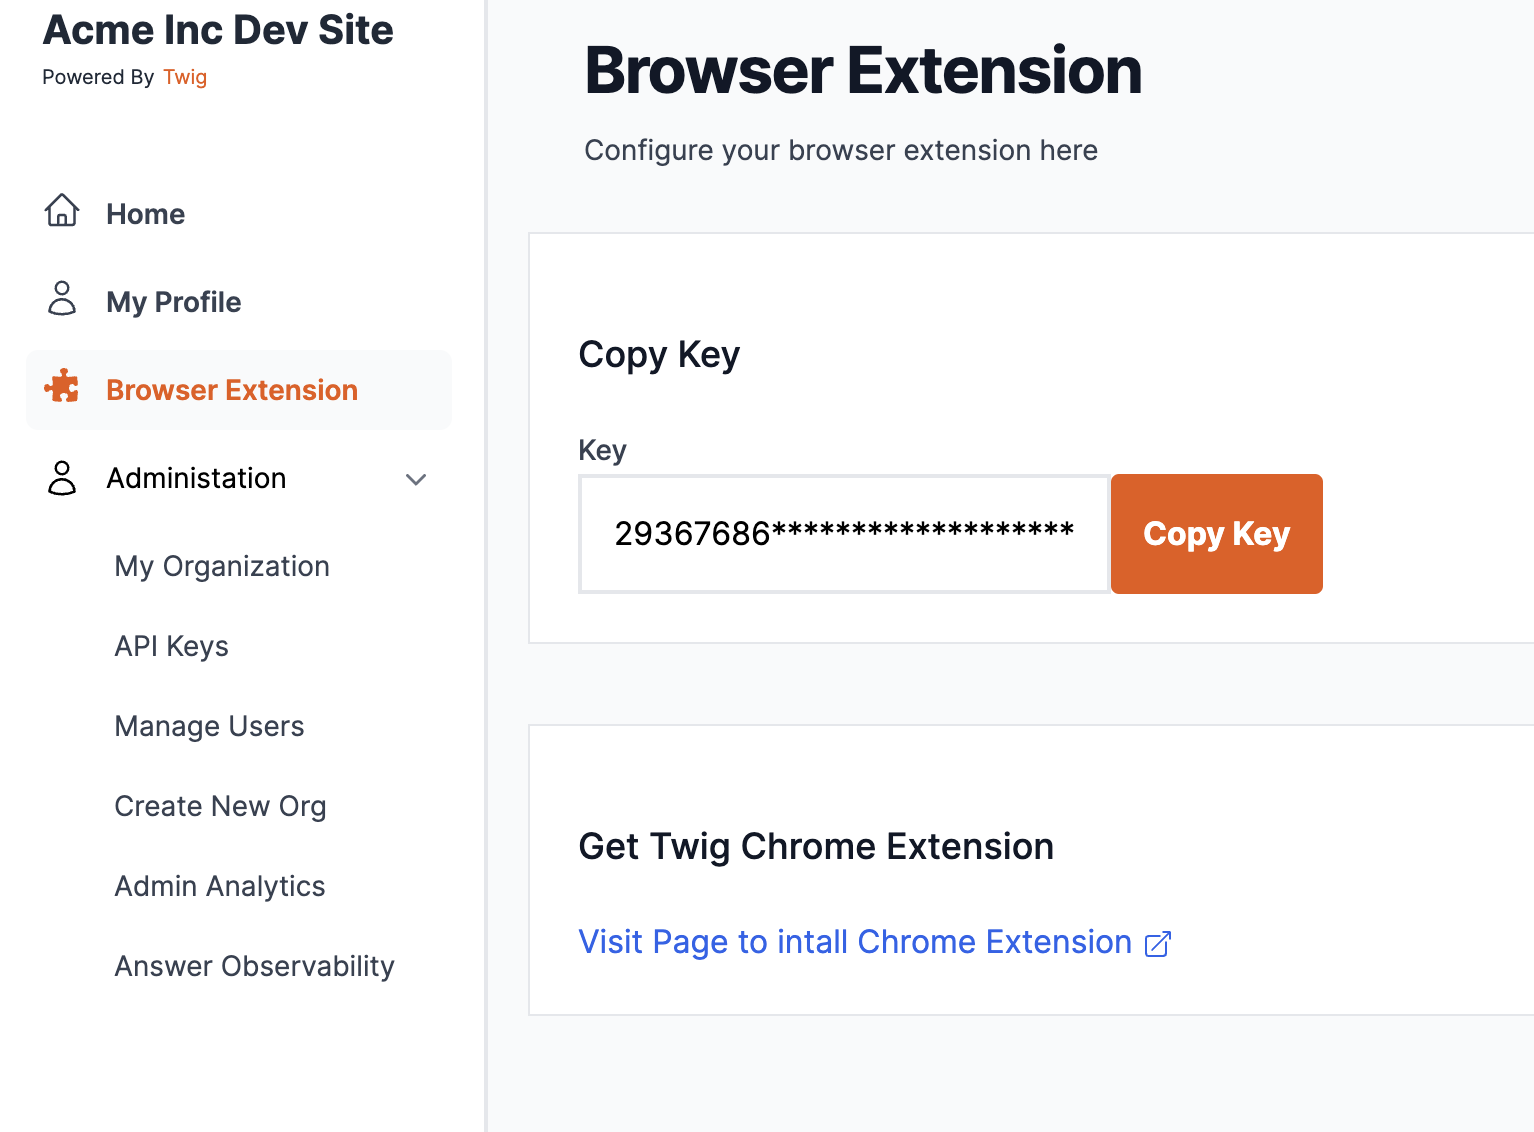Follow Visit Page to intall Chrome Extension link

(x=854, y=942)
